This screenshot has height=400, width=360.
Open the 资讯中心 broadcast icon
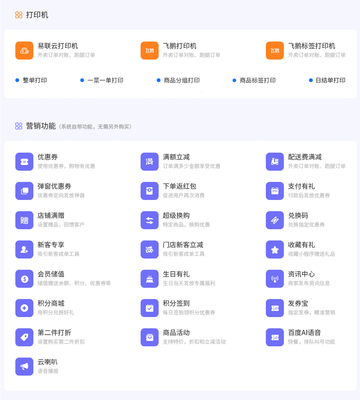point(275,279)
